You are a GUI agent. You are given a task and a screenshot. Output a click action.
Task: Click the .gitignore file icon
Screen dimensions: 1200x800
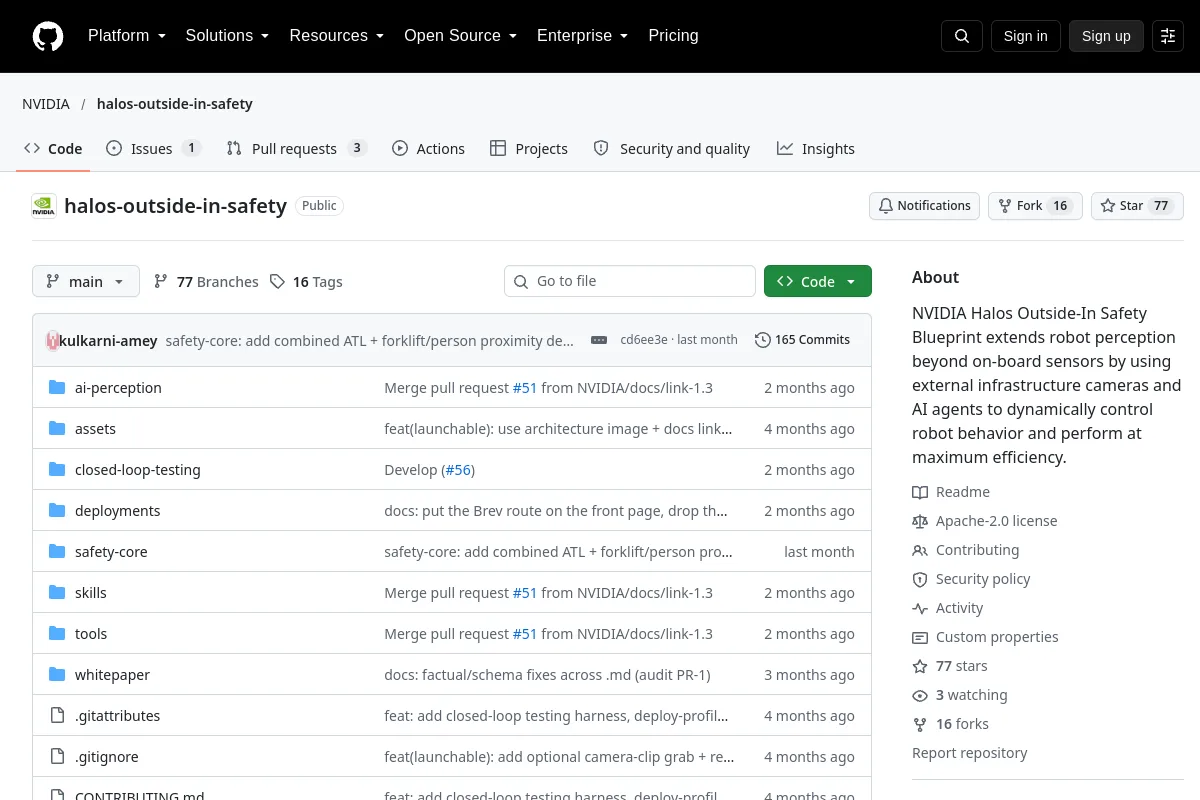(57, 756)
